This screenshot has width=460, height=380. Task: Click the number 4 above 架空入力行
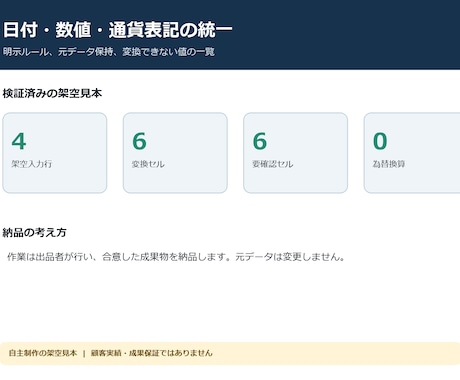(x=19, y=141)
